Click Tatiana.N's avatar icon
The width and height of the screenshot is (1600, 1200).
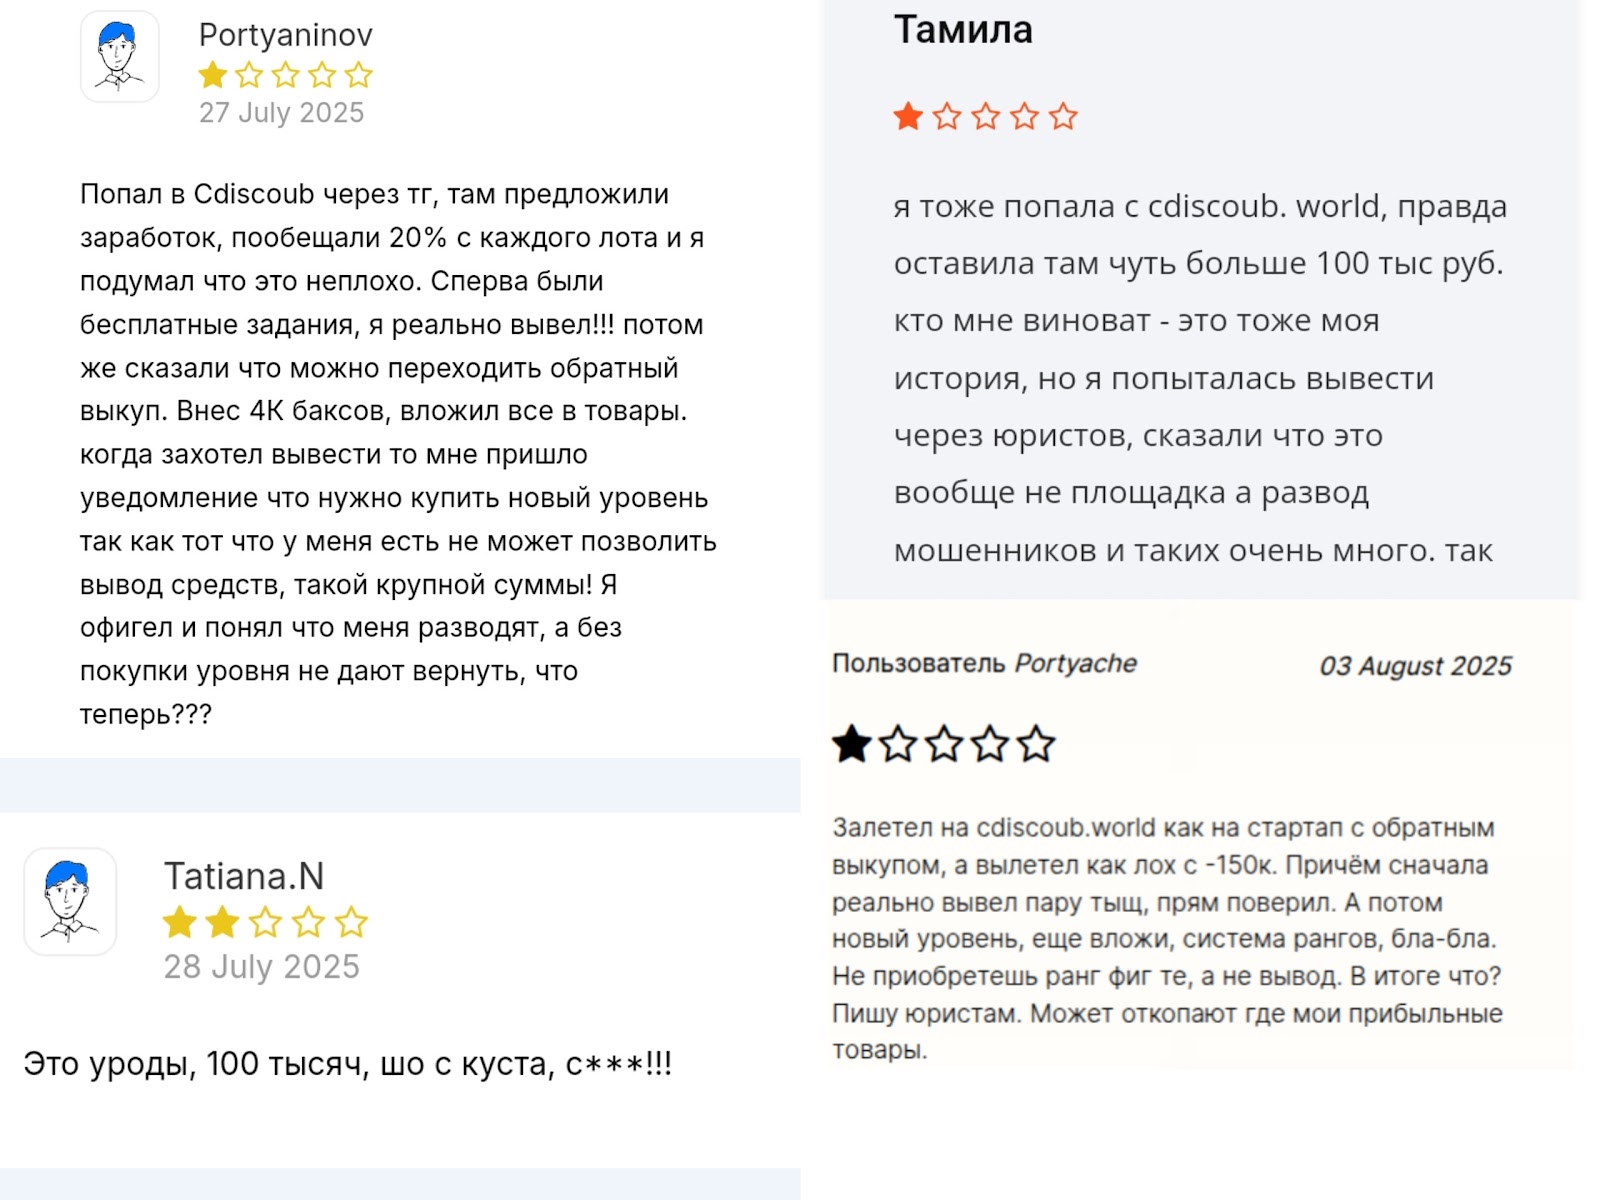point(70,901)
